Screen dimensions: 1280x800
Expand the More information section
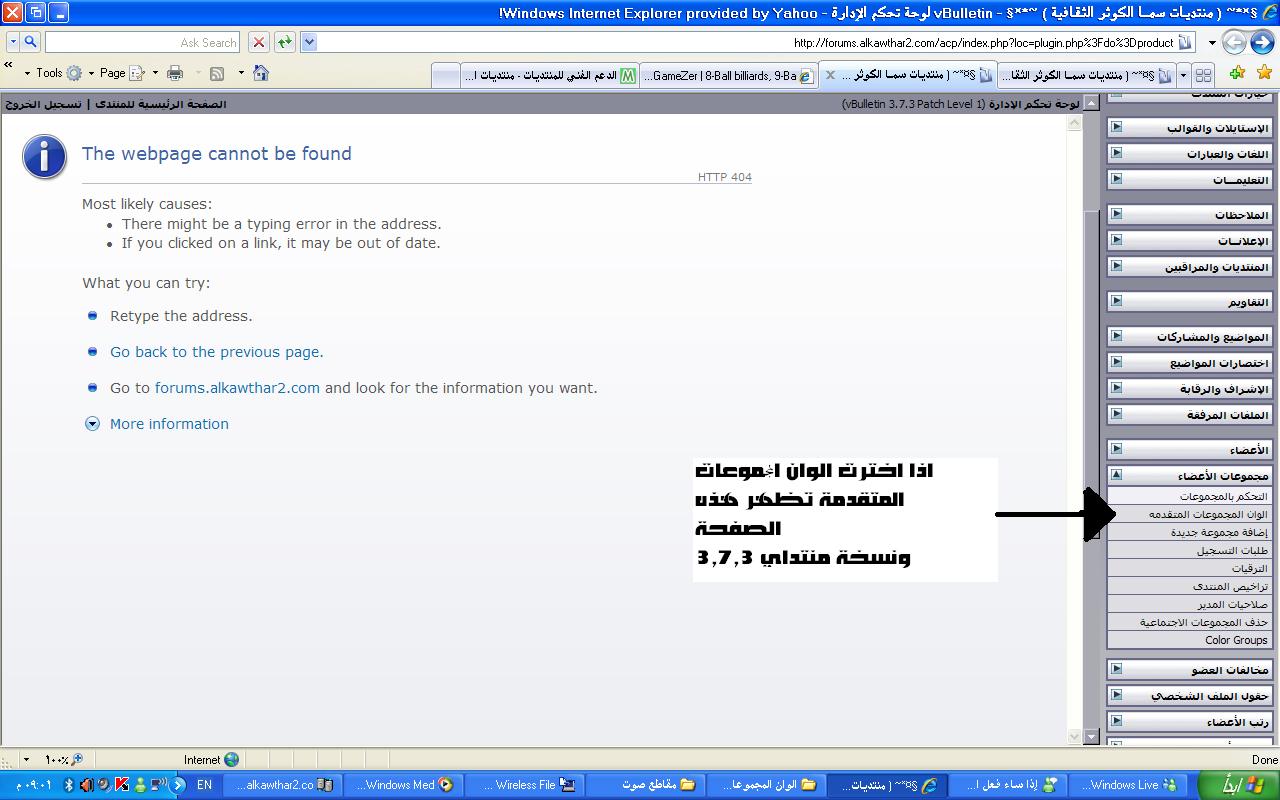pyautogui.click(x=168, y=424)
